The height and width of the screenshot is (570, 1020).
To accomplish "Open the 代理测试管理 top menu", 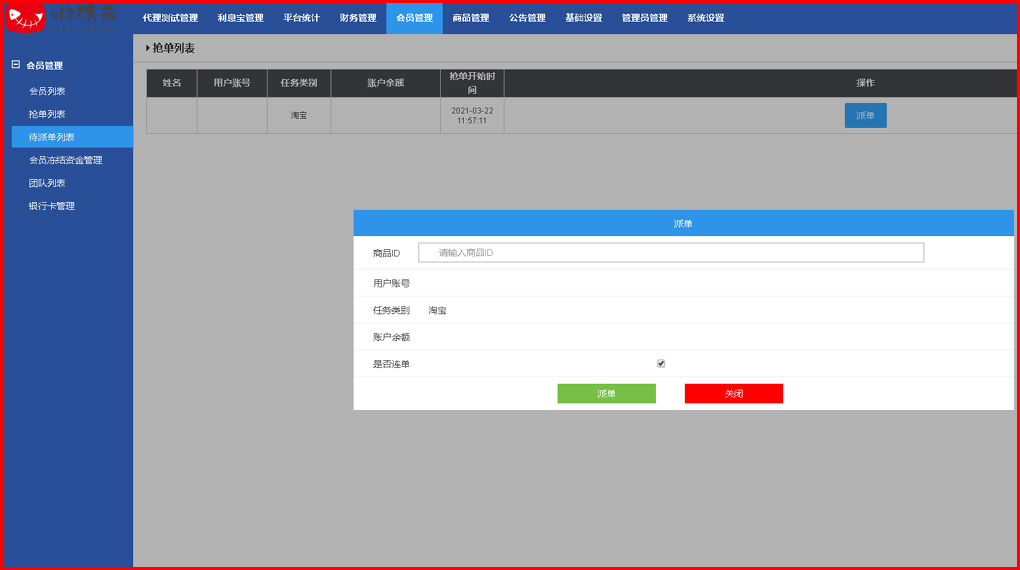I will (170, 18).
